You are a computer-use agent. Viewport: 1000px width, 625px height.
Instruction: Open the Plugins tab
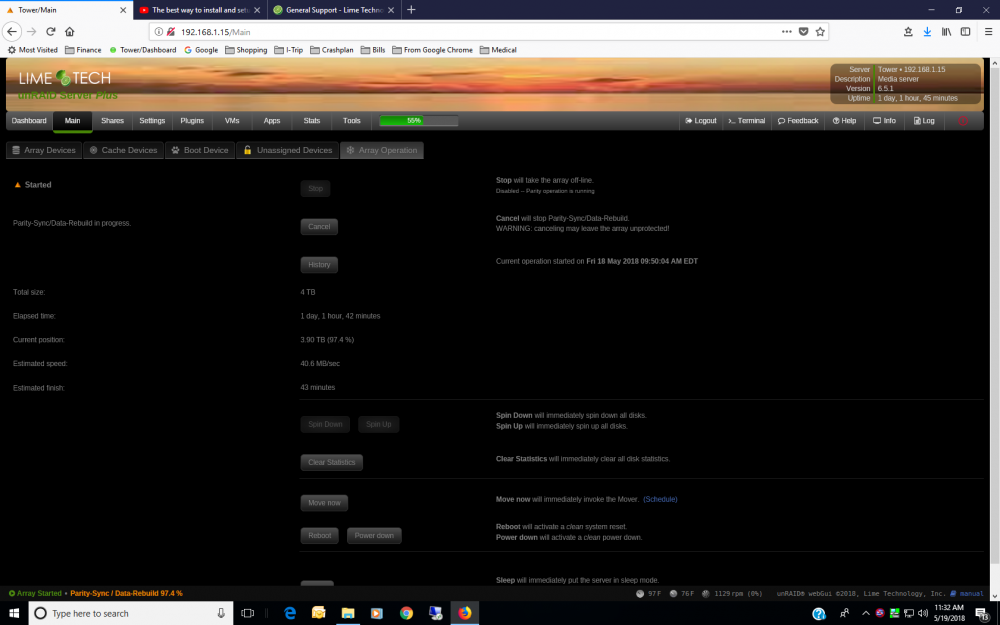tap(192, 121)
